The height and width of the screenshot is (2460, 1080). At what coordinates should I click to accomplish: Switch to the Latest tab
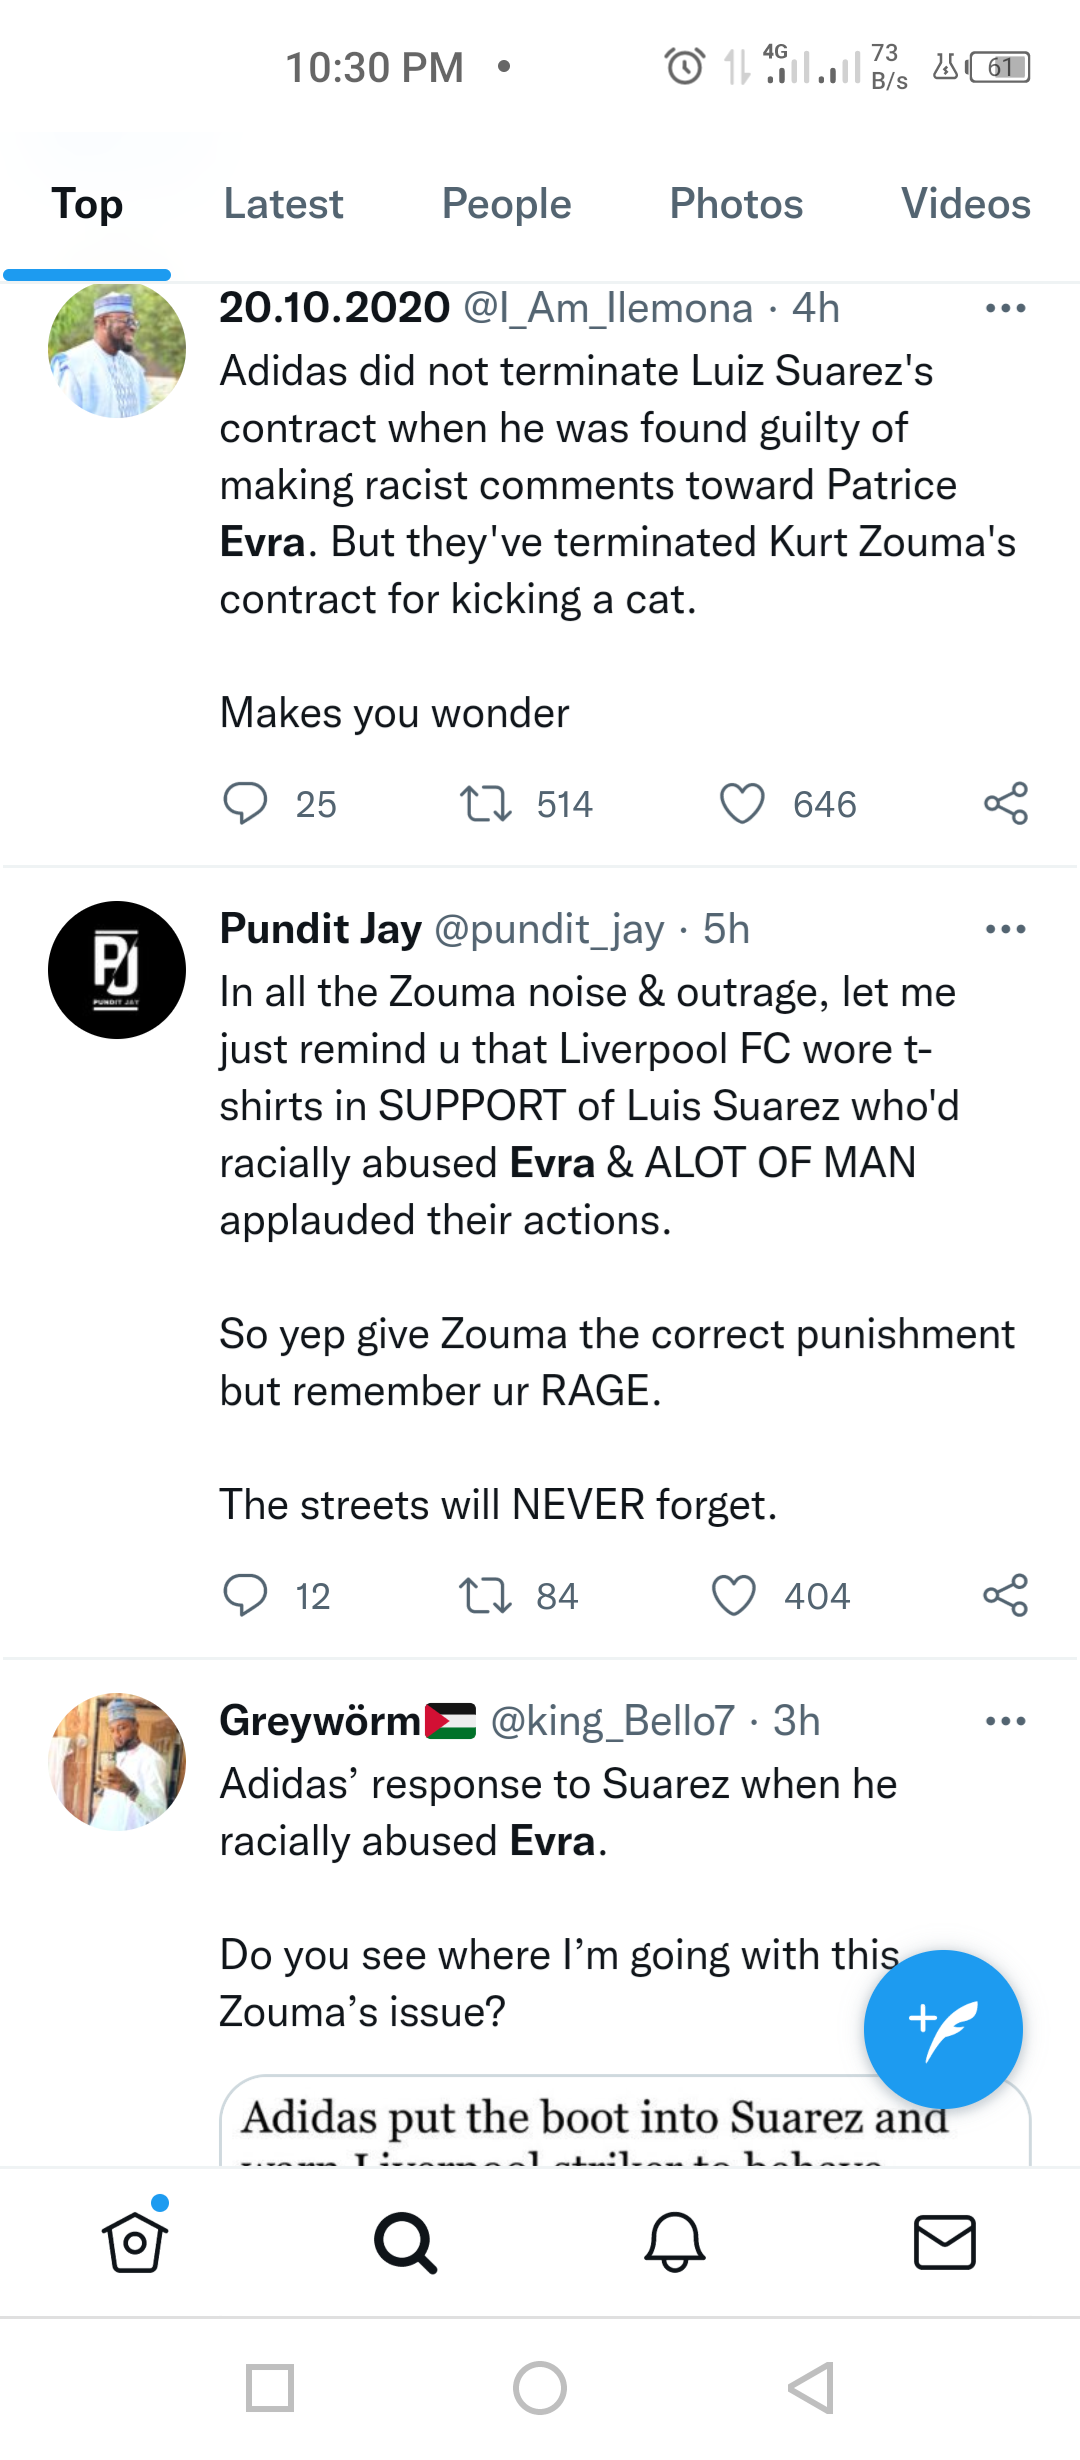[283, 203]
